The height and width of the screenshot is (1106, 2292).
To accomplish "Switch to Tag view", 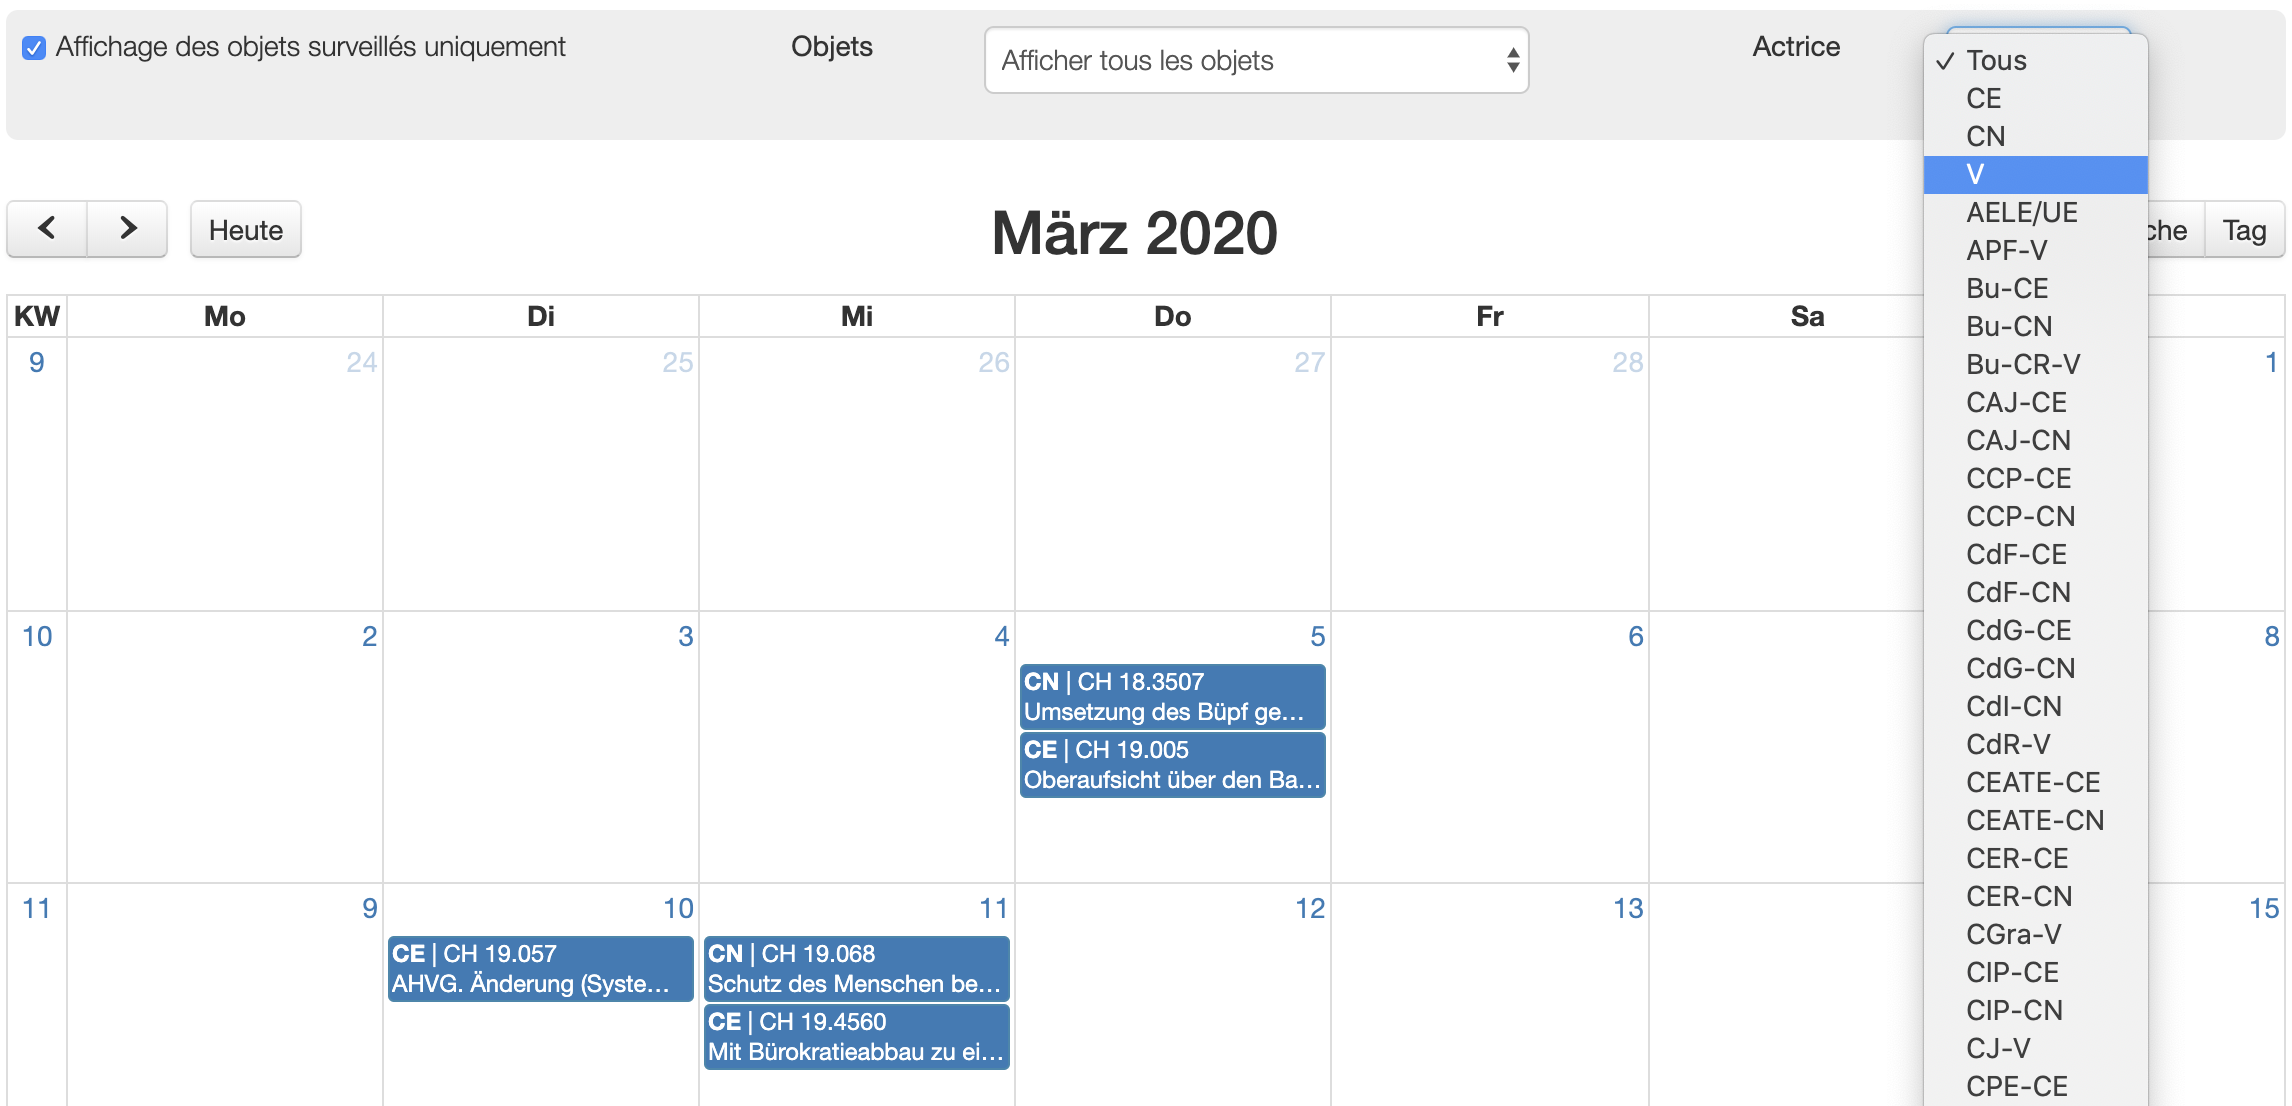I will tap(2244, 229).
